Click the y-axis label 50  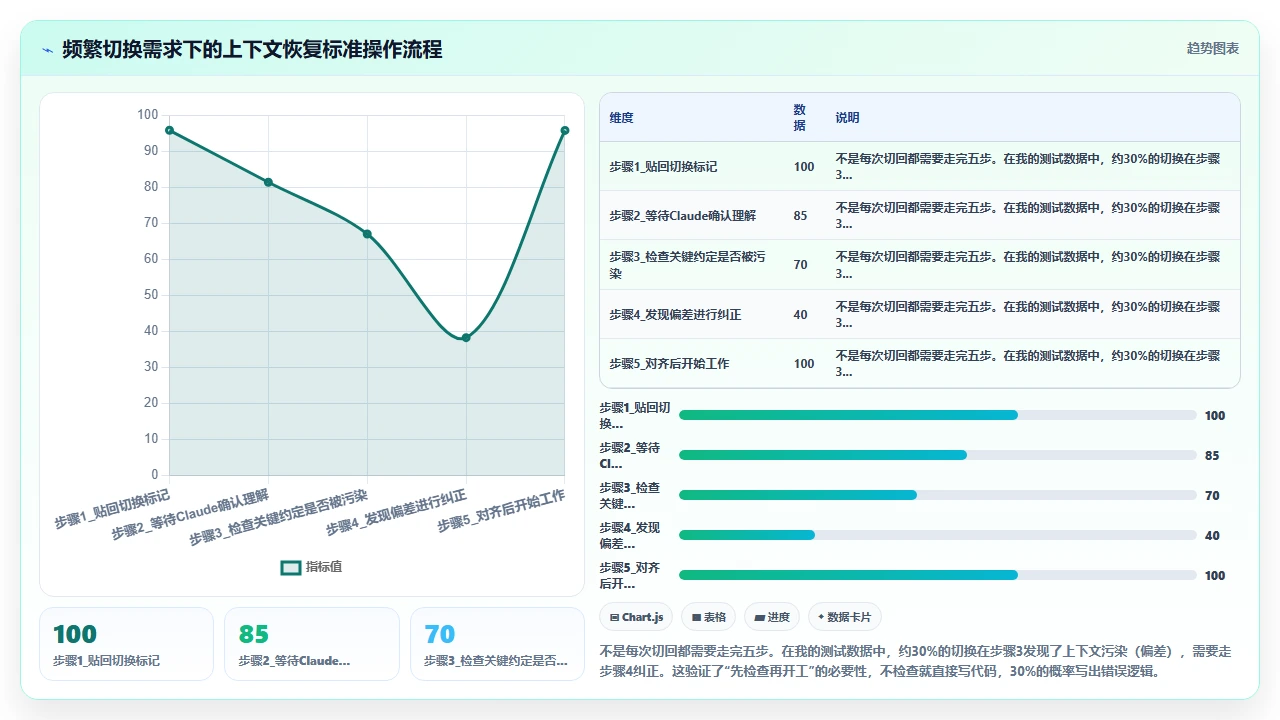(151, 295)
